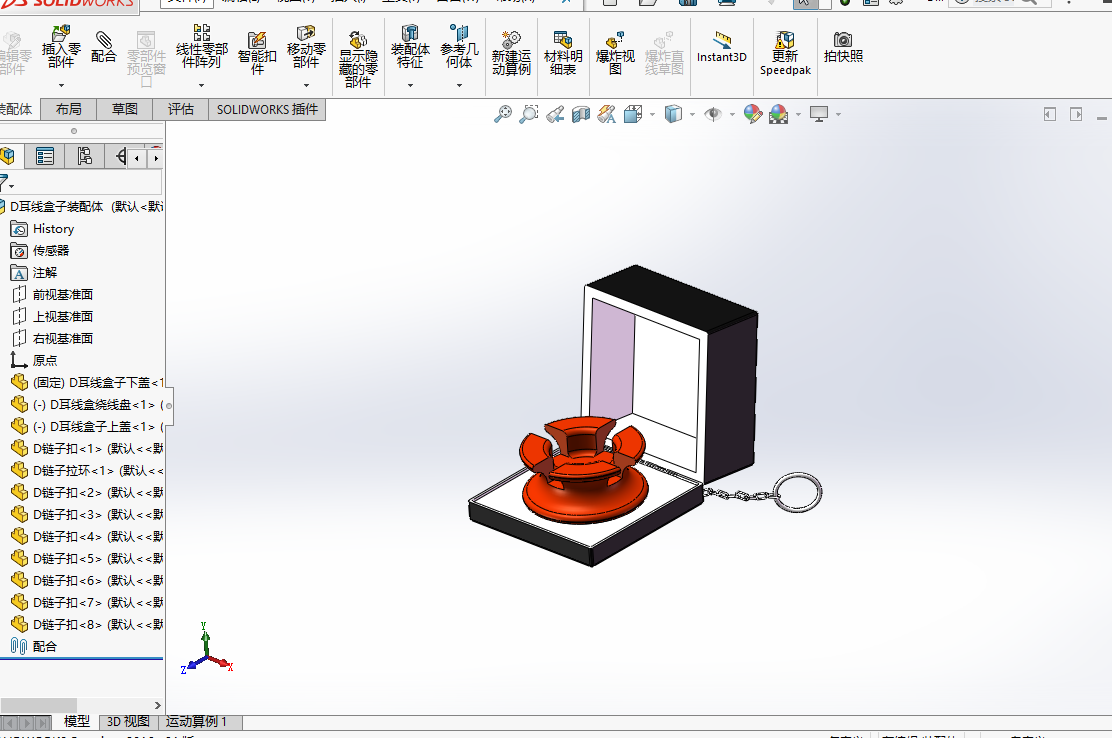The width and height of the screenshot is (1112, 738).
Task: Click the View Orientation cube icon
Action: pos(633,113)
